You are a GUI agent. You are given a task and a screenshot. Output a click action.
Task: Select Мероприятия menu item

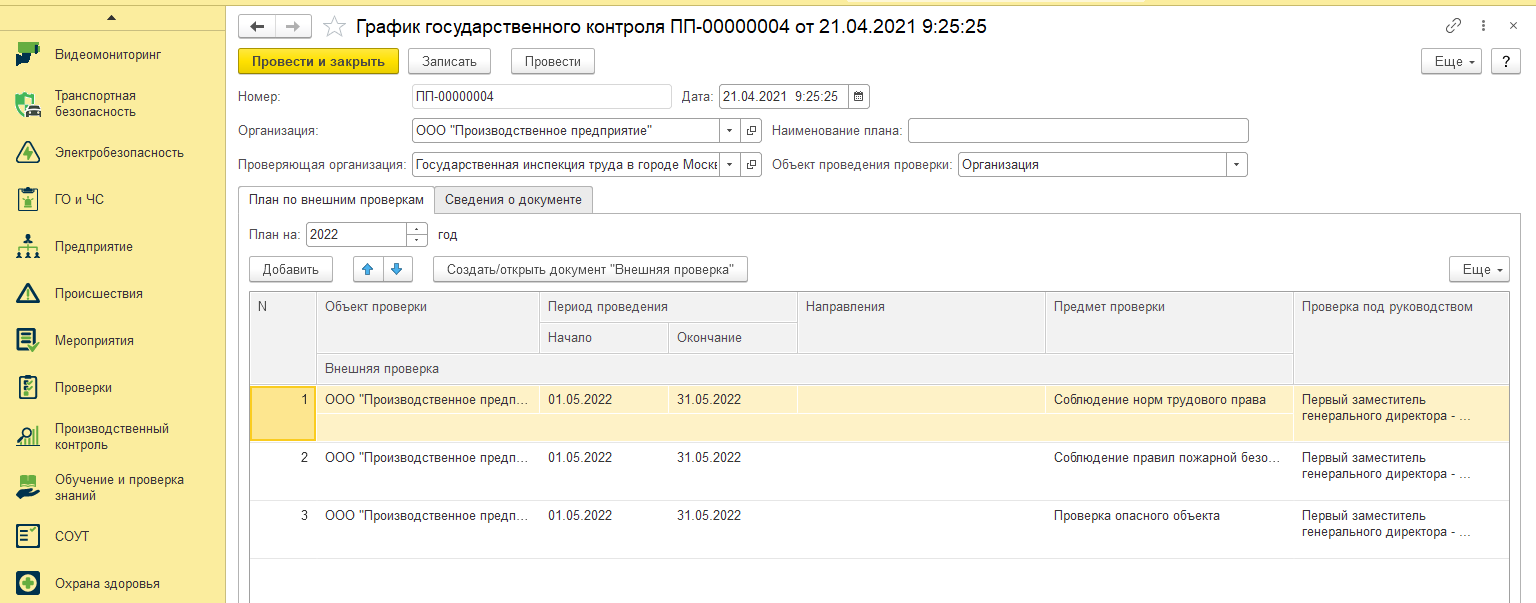click(x=94, y=340)
